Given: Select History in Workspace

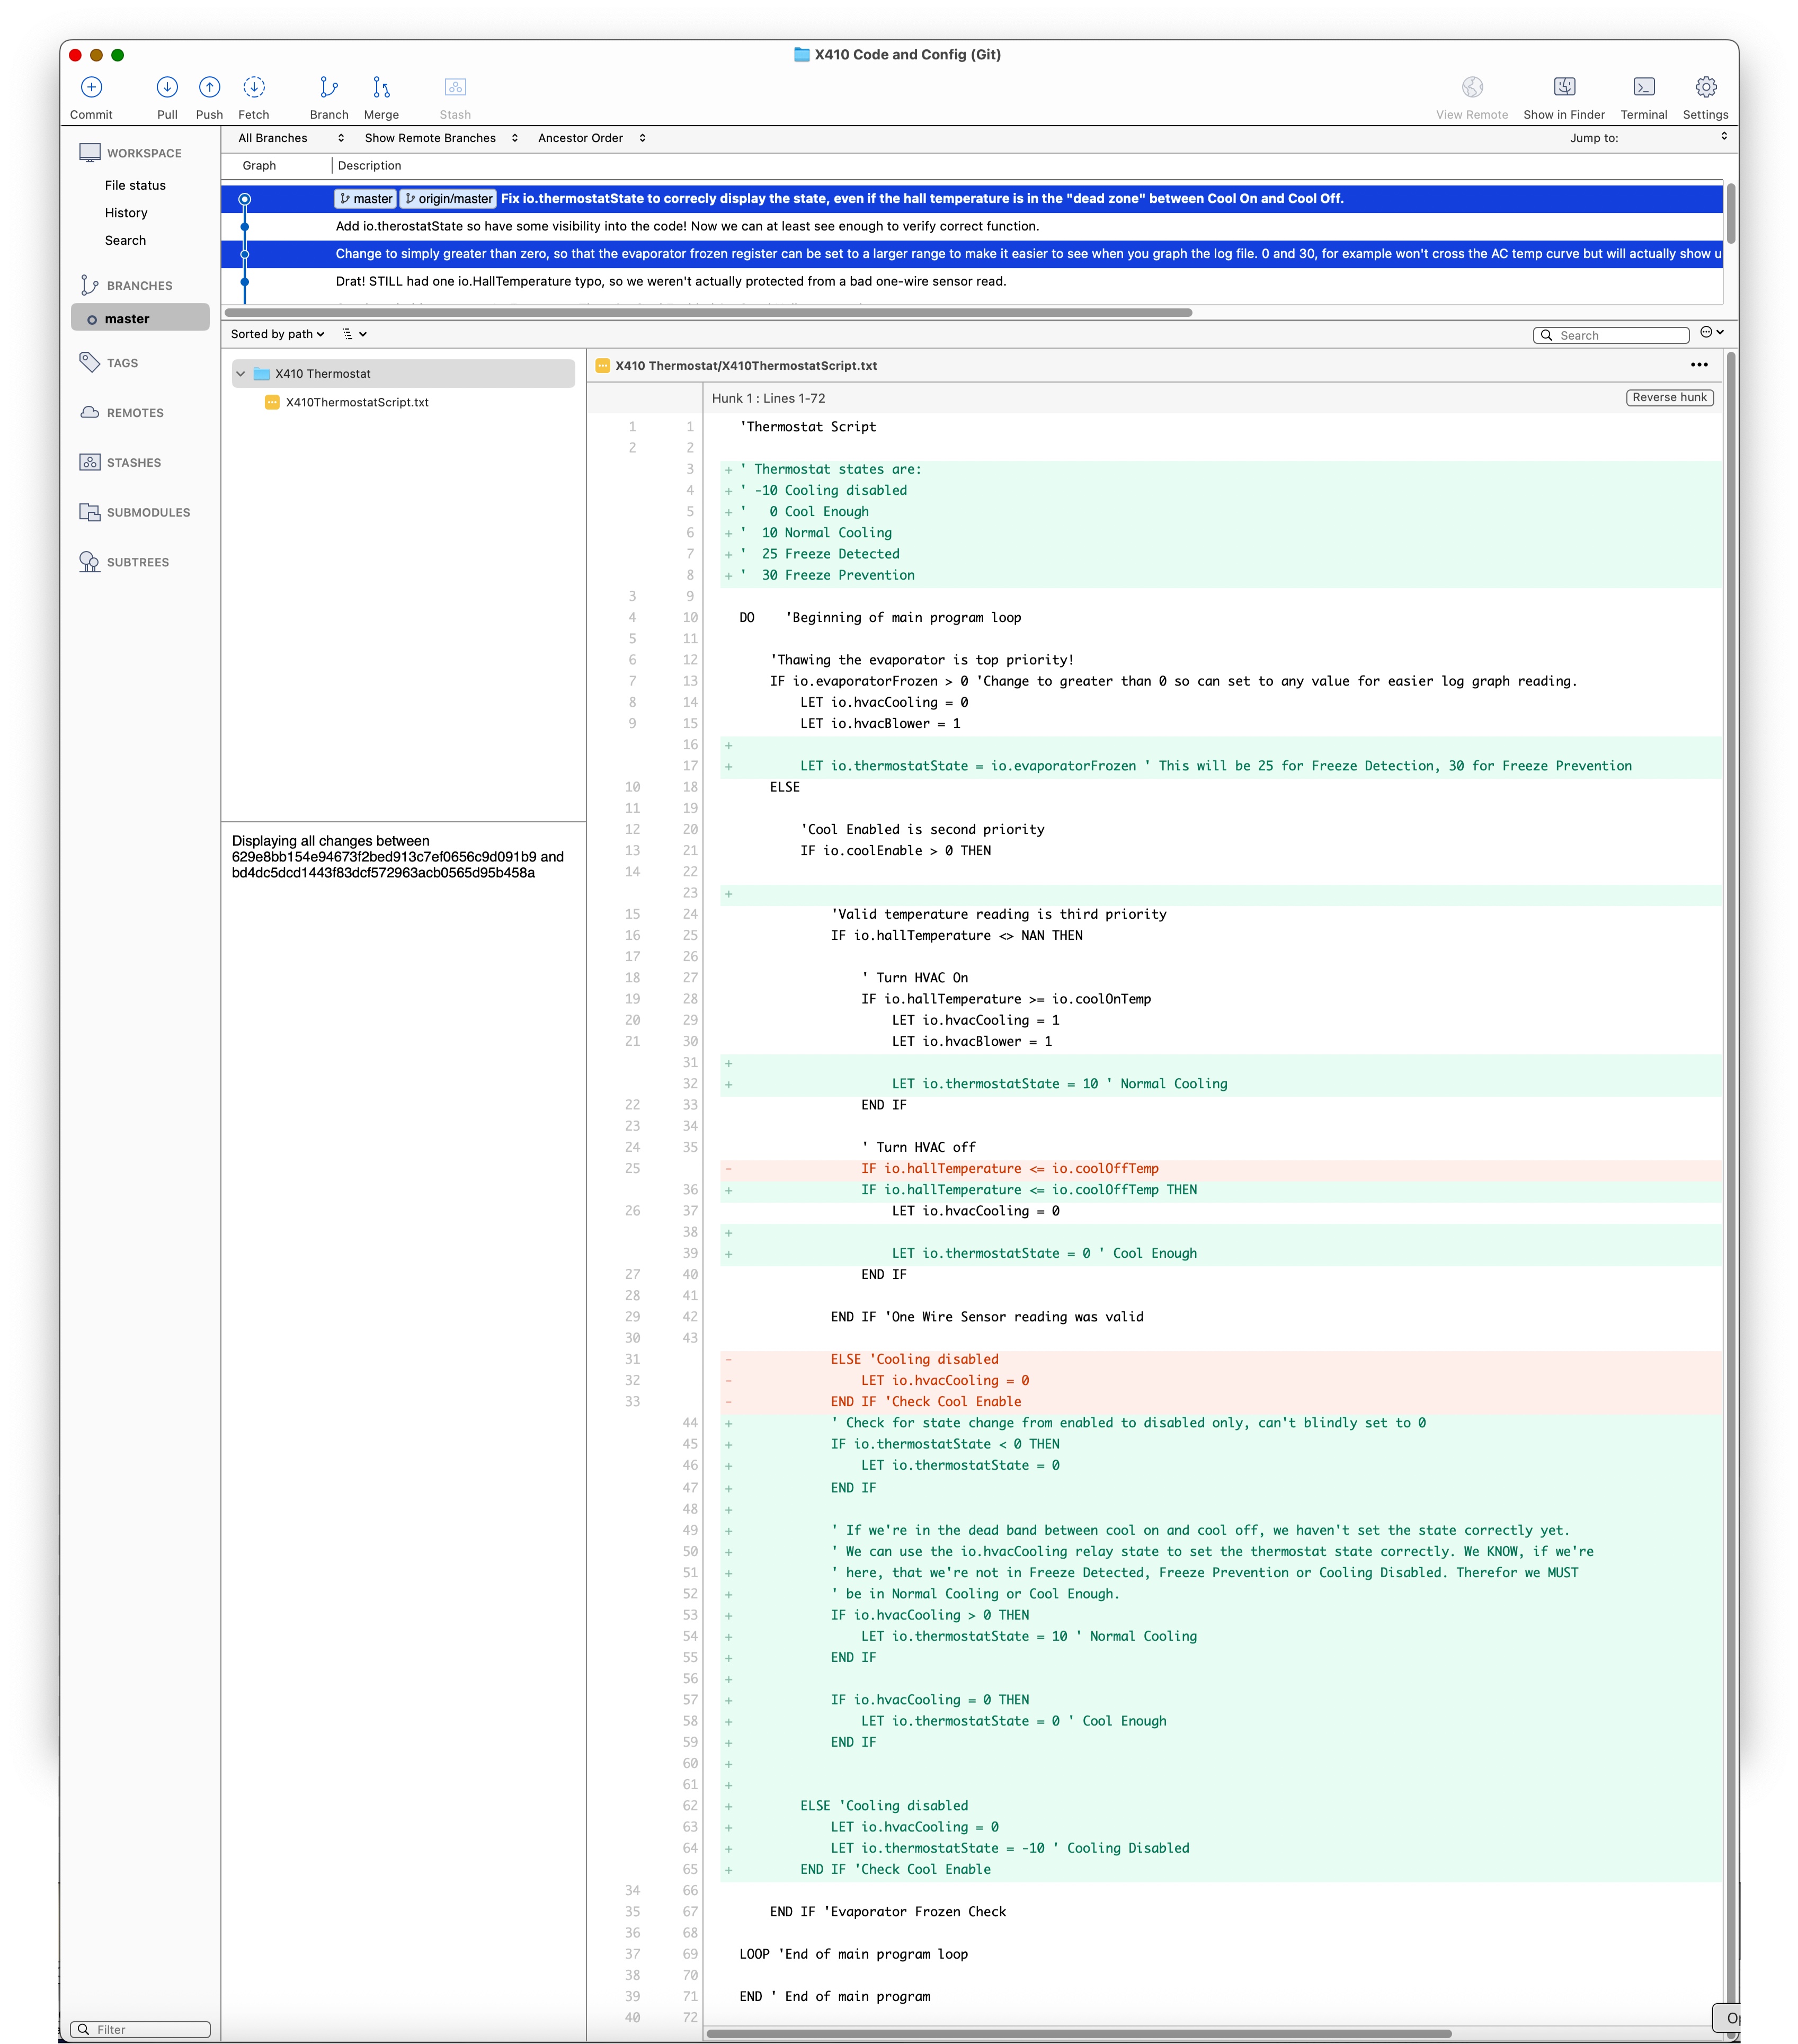Looking at the screenshot, I should coord(126,213).
